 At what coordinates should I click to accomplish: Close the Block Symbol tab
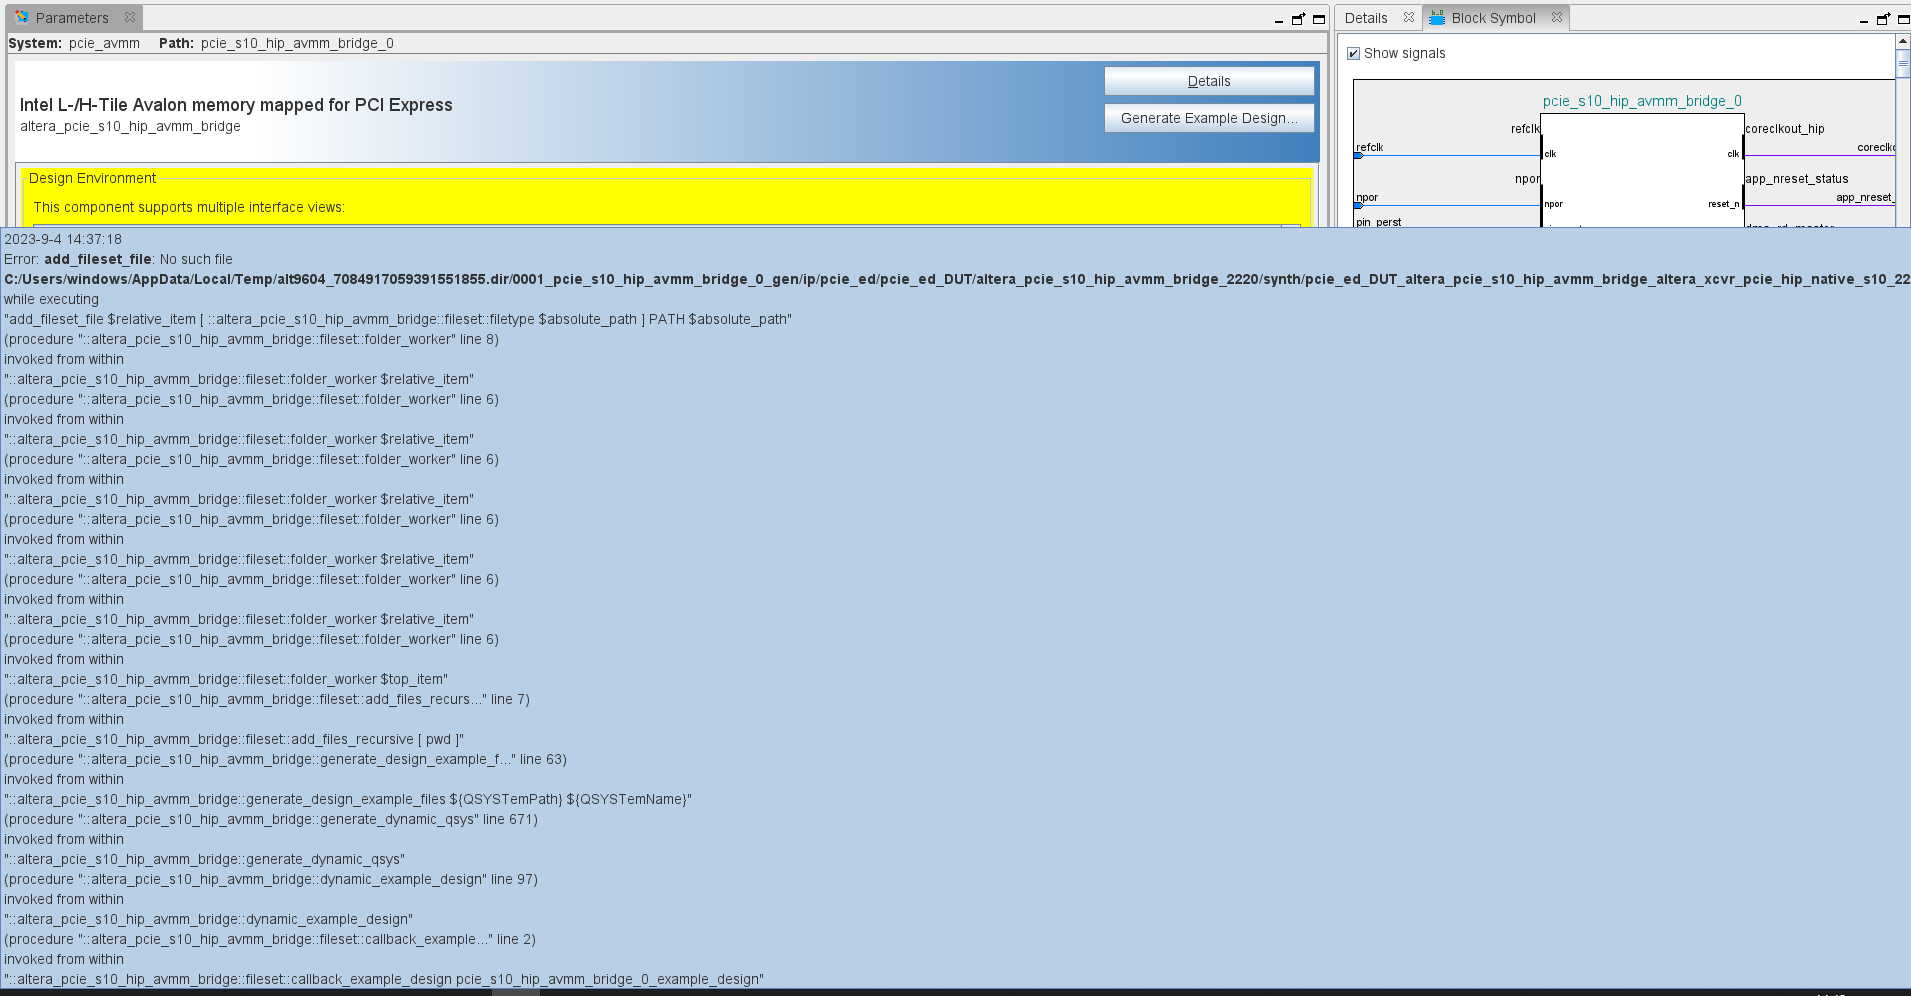[x=1557, y=18]
